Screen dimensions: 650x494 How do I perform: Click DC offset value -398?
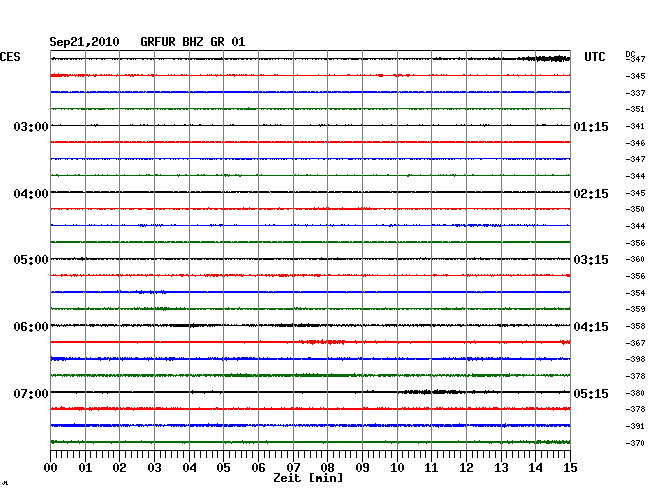(635, 359)
